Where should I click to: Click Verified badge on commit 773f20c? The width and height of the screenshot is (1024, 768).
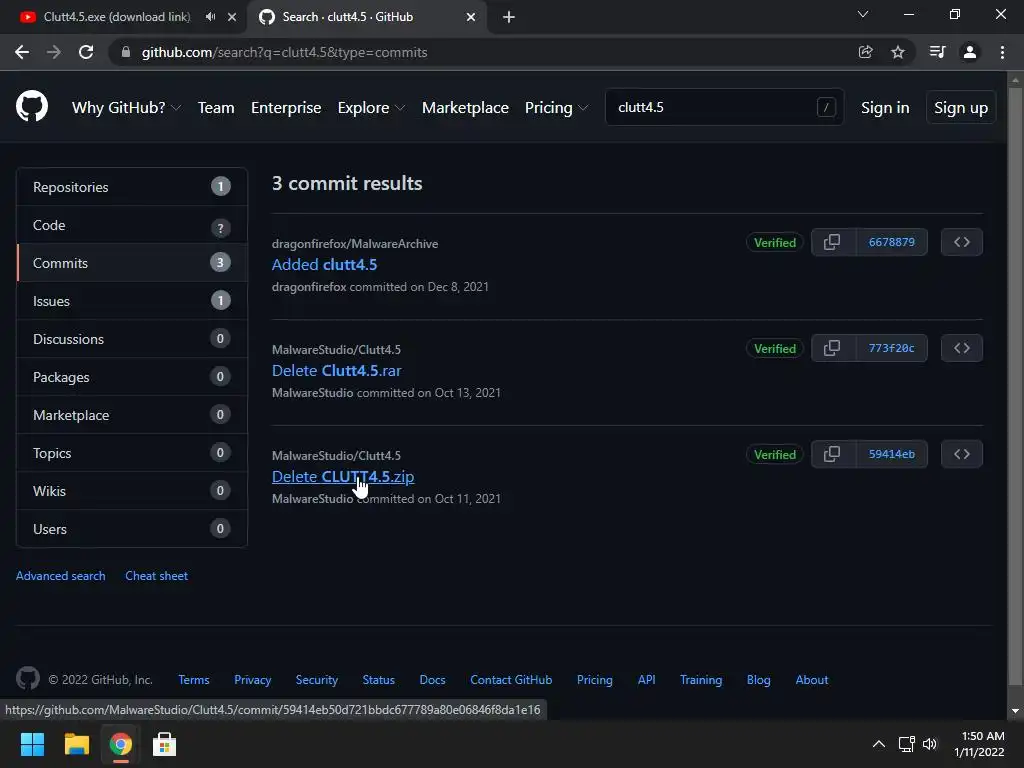click(775, 348)
